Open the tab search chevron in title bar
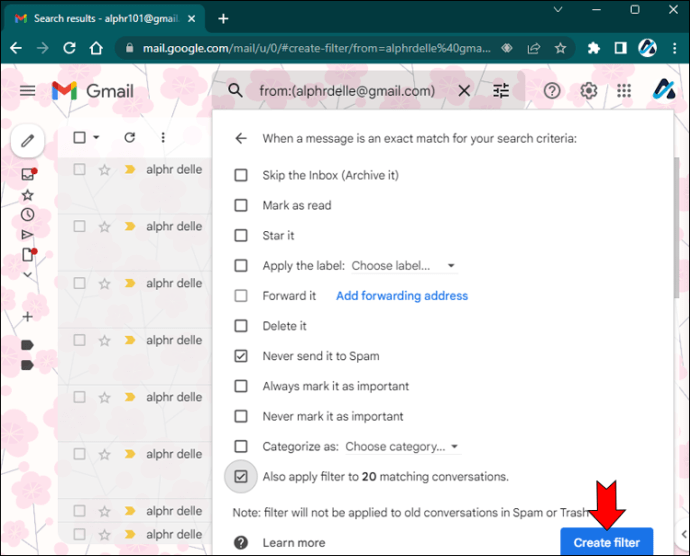The width and height of the screenshot is (690, 556). click(558, 9)
